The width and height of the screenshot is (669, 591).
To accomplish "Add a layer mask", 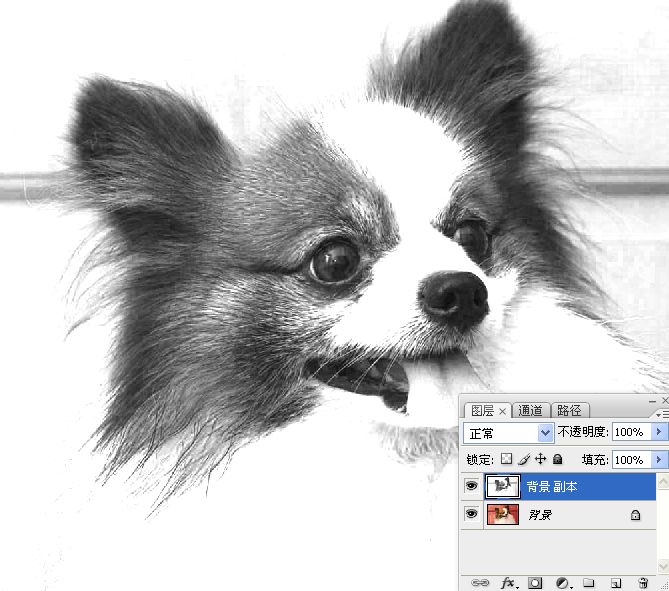I will [x=535, y=583].
